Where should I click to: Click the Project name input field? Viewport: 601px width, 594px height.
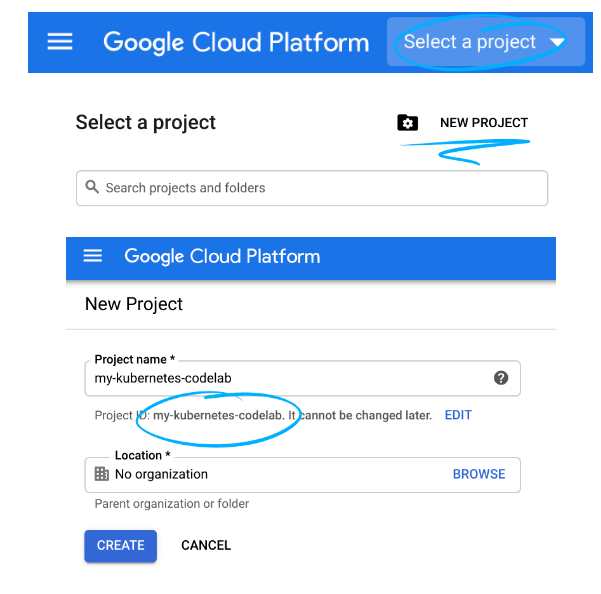click(302, 378)
